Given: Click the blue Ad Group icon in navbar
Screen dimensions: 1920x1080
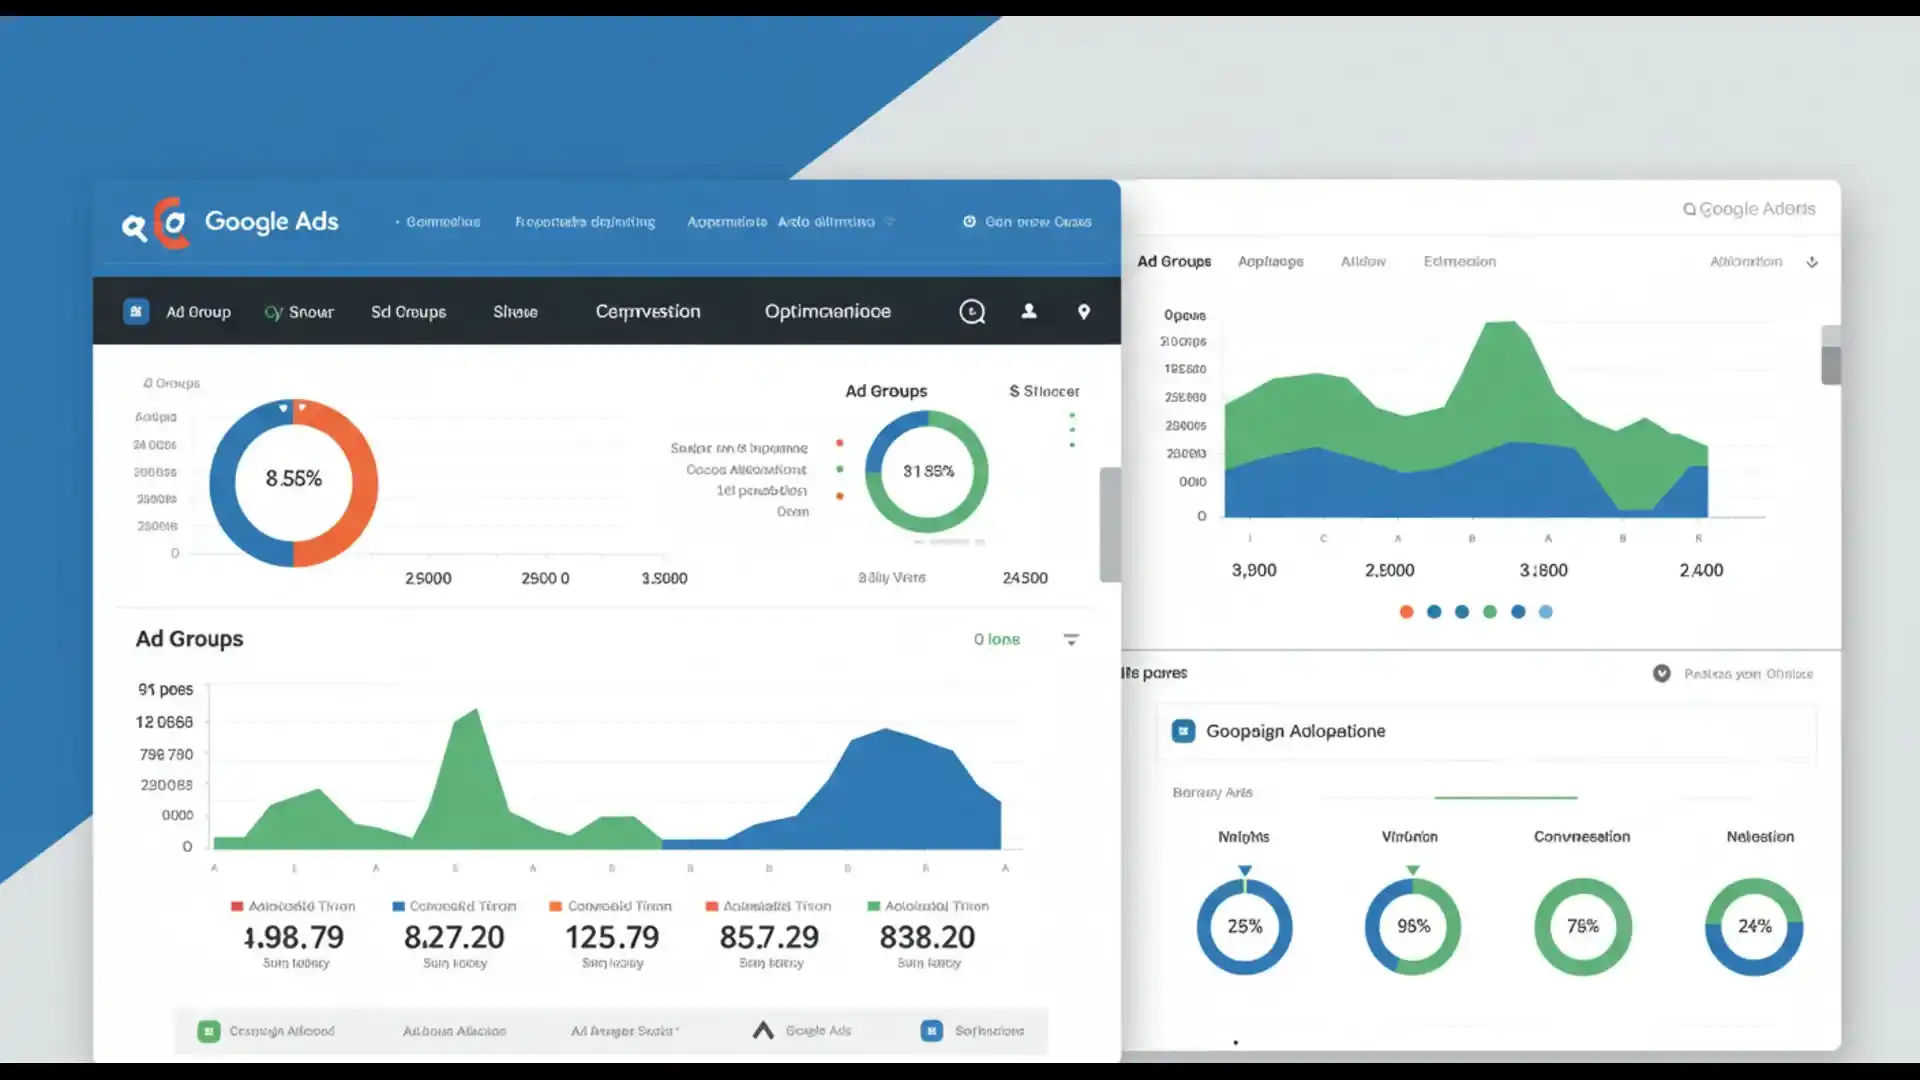Looking at the screenshot, I should coord(136,311).
